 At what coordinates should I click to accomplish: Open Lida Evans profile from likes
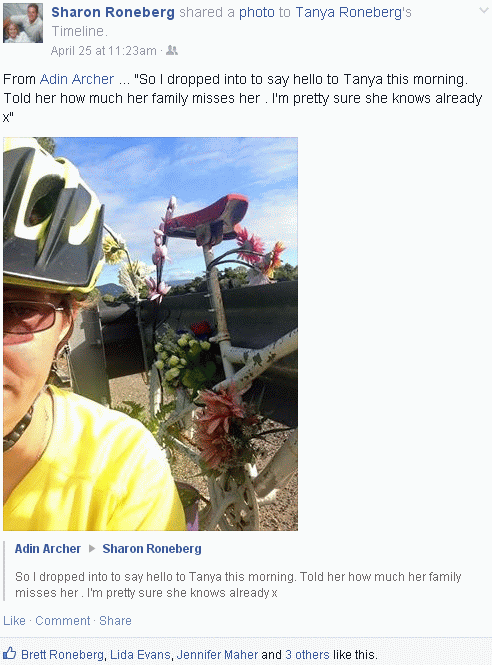140,655
